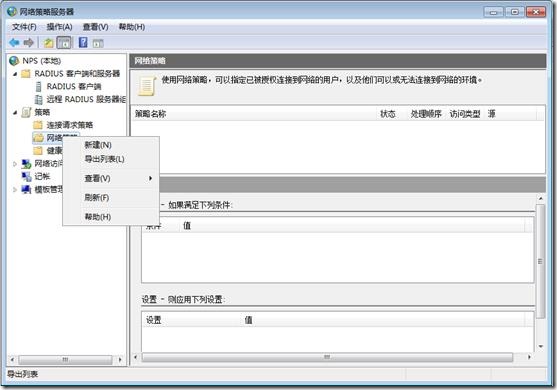Toggle the show/hide console tree icon
This screenshot has width=557, height=390.
64,43
